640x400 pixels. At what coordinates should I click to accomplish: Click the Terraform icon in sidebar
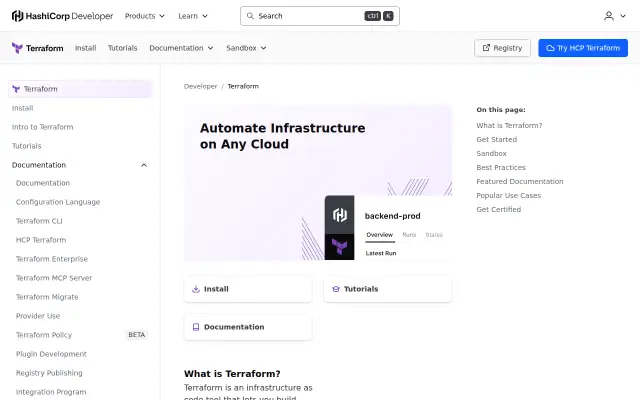point(16,89)
